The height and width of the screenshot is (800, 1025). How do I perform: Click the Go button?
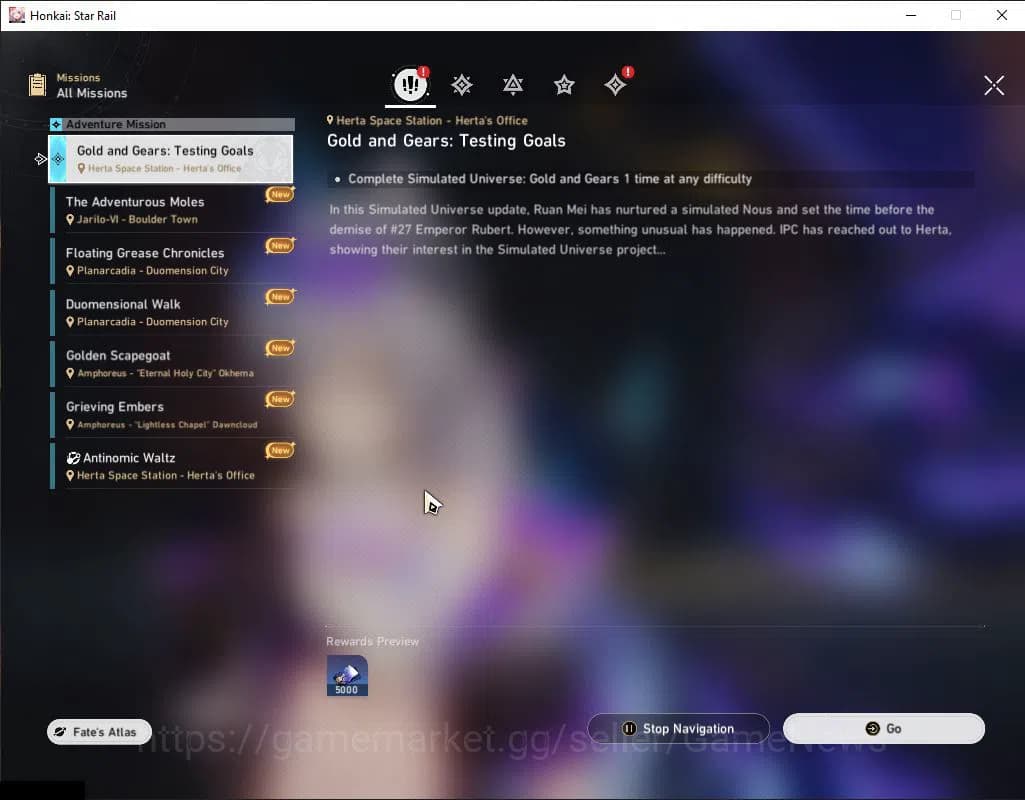point(884,728)
